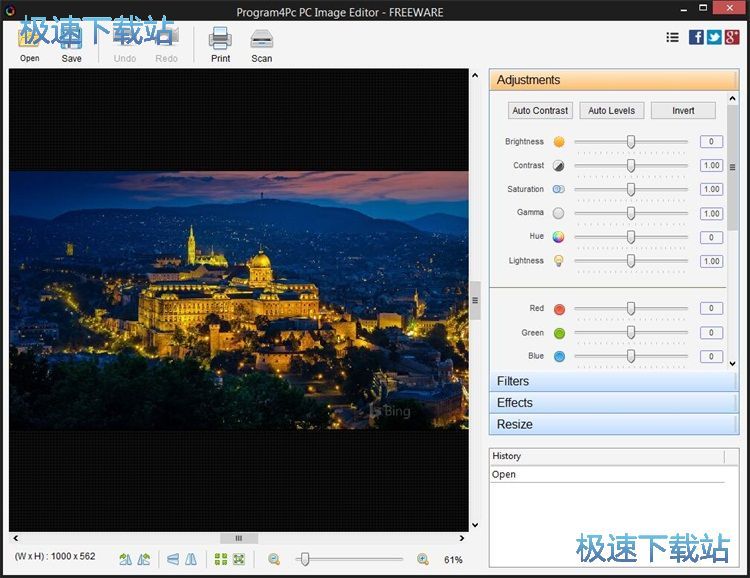The height and width of the screenshot is (578, 750).
Task: Click the Print toolbar icon
Action: [x=220, y=40]
